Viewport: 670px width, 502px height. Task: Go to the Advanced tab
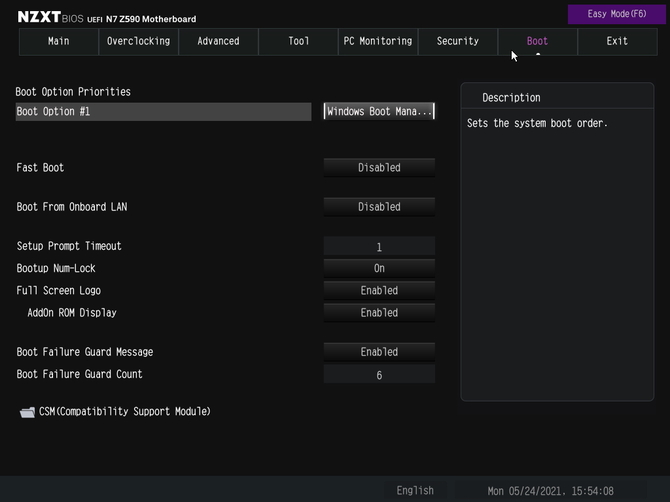[218, 41]
